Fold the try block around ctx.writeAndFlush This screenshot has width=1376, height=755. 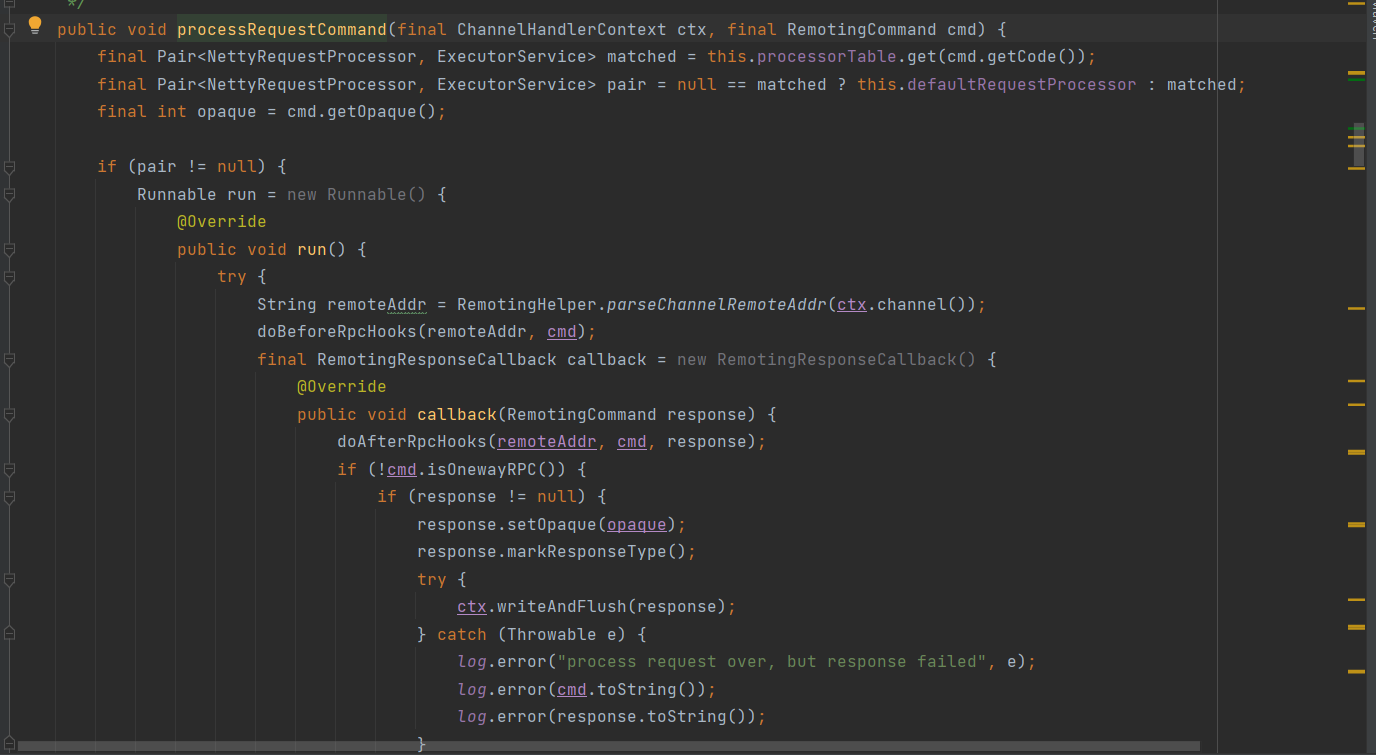(x=9, y=579)
